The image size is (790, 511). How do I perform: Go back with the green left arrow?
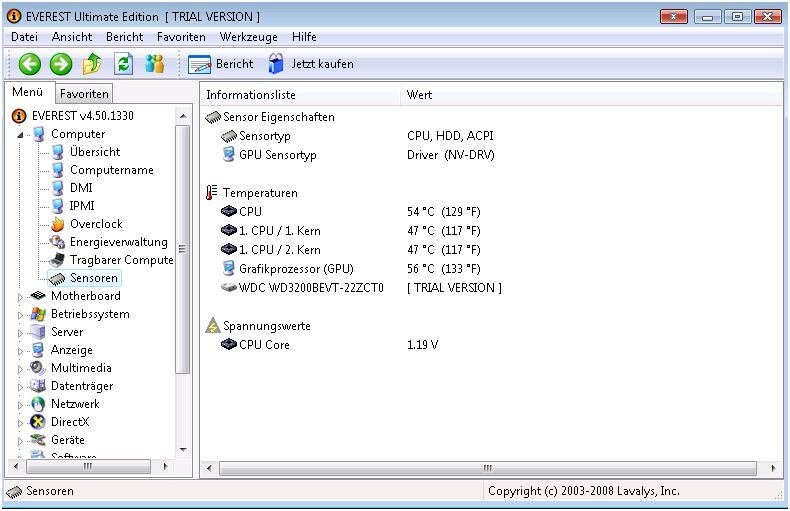pos(30,65)
